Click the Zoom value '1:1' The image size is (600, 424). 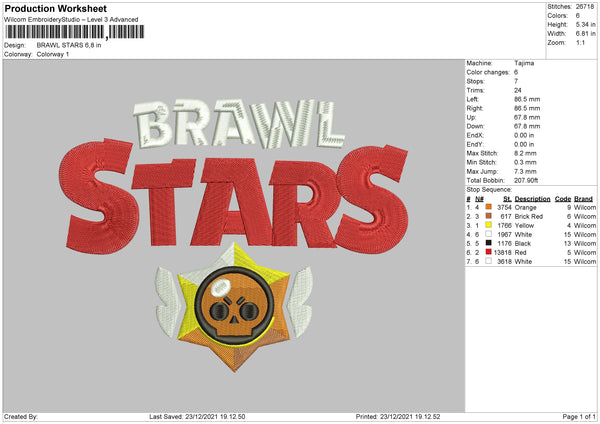coord(580,42)
